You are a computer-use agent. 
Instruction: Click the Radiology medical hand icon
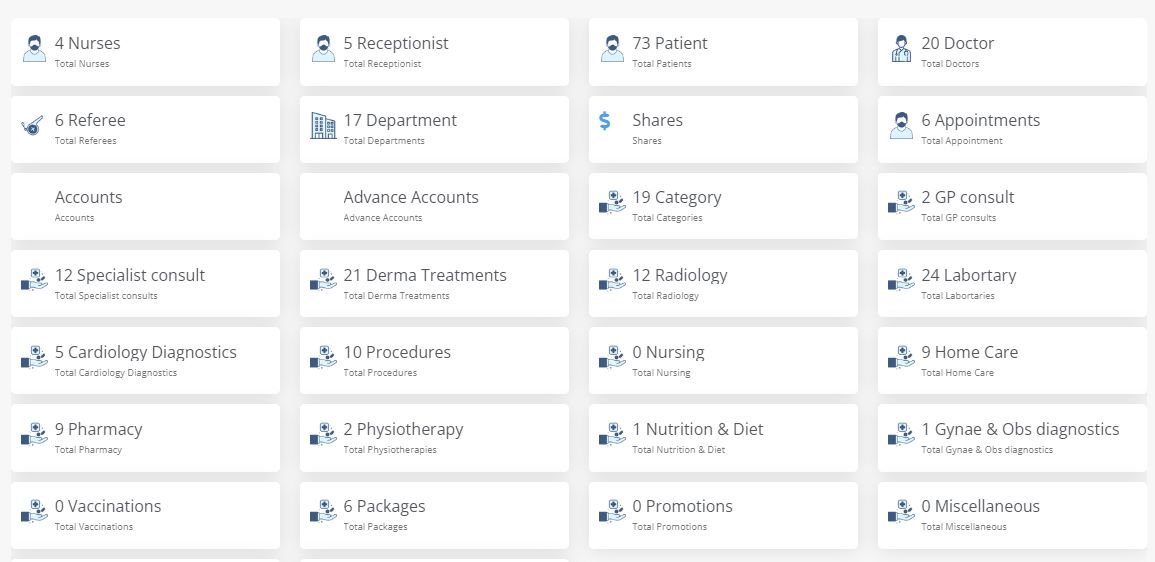[612, 281]
